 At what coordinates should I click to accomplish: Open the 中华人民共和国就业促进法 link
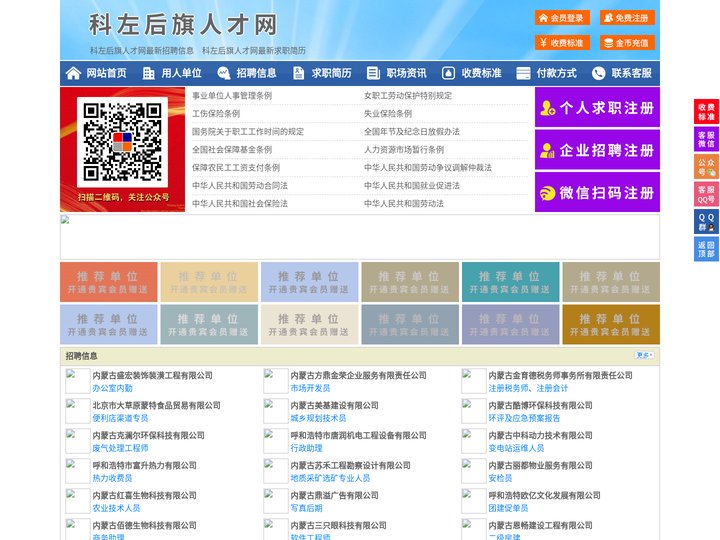click(411, 186)
